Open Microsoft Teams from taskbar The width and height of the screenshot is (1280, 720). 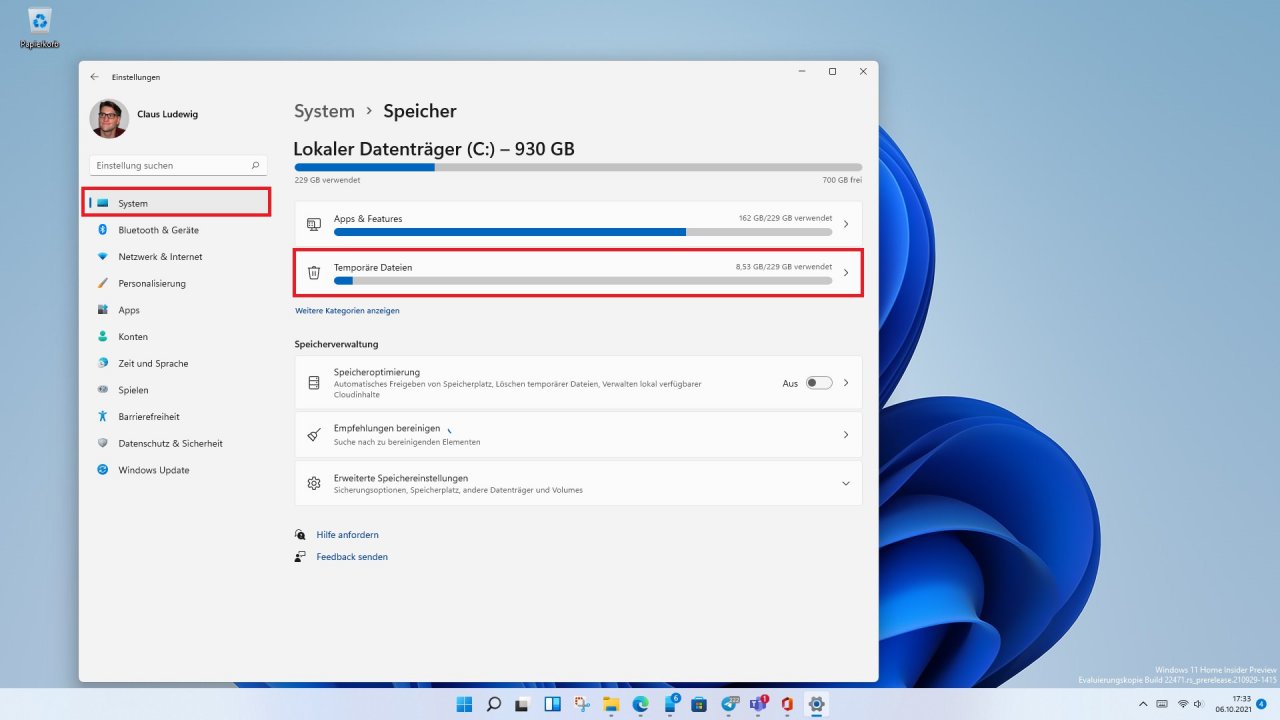tap(758, 704)
